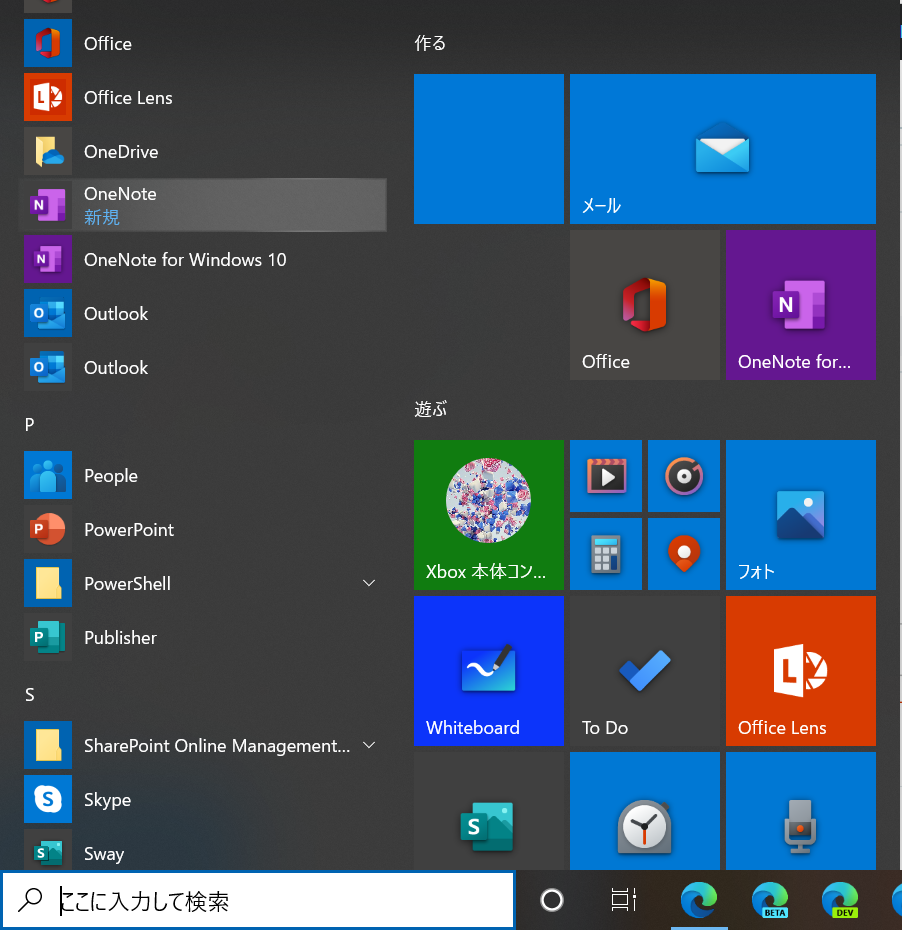
Task: Open the People app
Action: (x=202, y=475)
